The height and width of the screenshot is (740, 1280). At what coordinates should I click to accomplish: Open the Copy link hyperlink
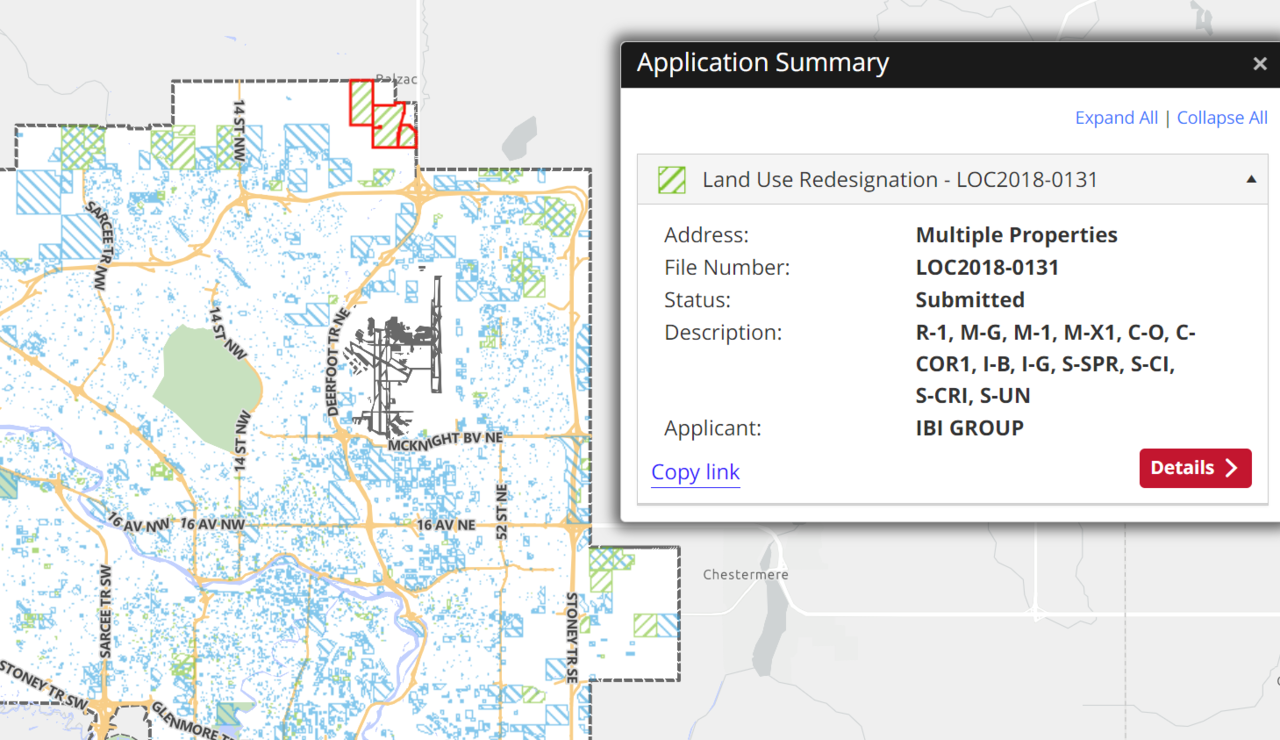(x=695, y=472)
